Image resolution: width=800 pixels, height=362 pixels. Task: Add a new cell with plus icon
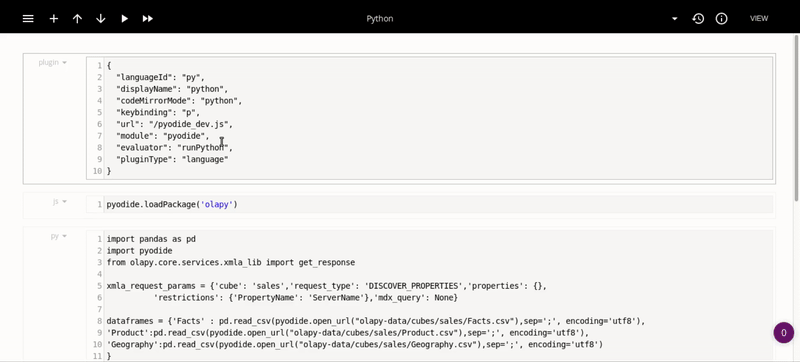click(54, 18)
